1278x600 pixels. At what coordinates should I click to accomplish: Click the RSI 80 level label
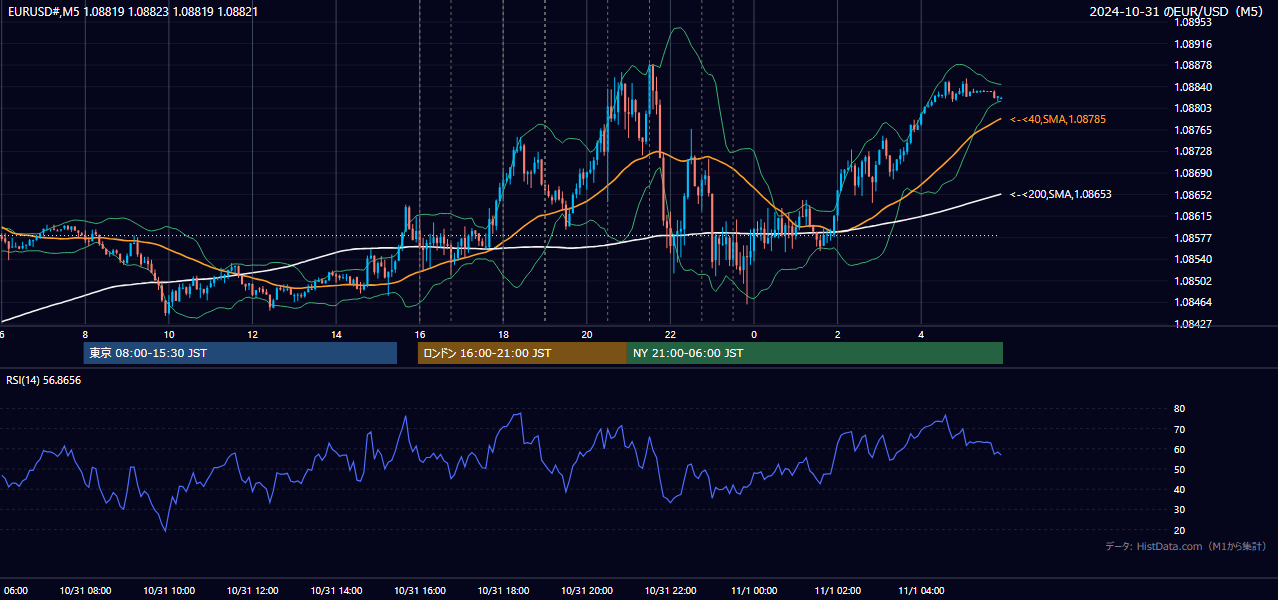click(x=1179, y=409)
